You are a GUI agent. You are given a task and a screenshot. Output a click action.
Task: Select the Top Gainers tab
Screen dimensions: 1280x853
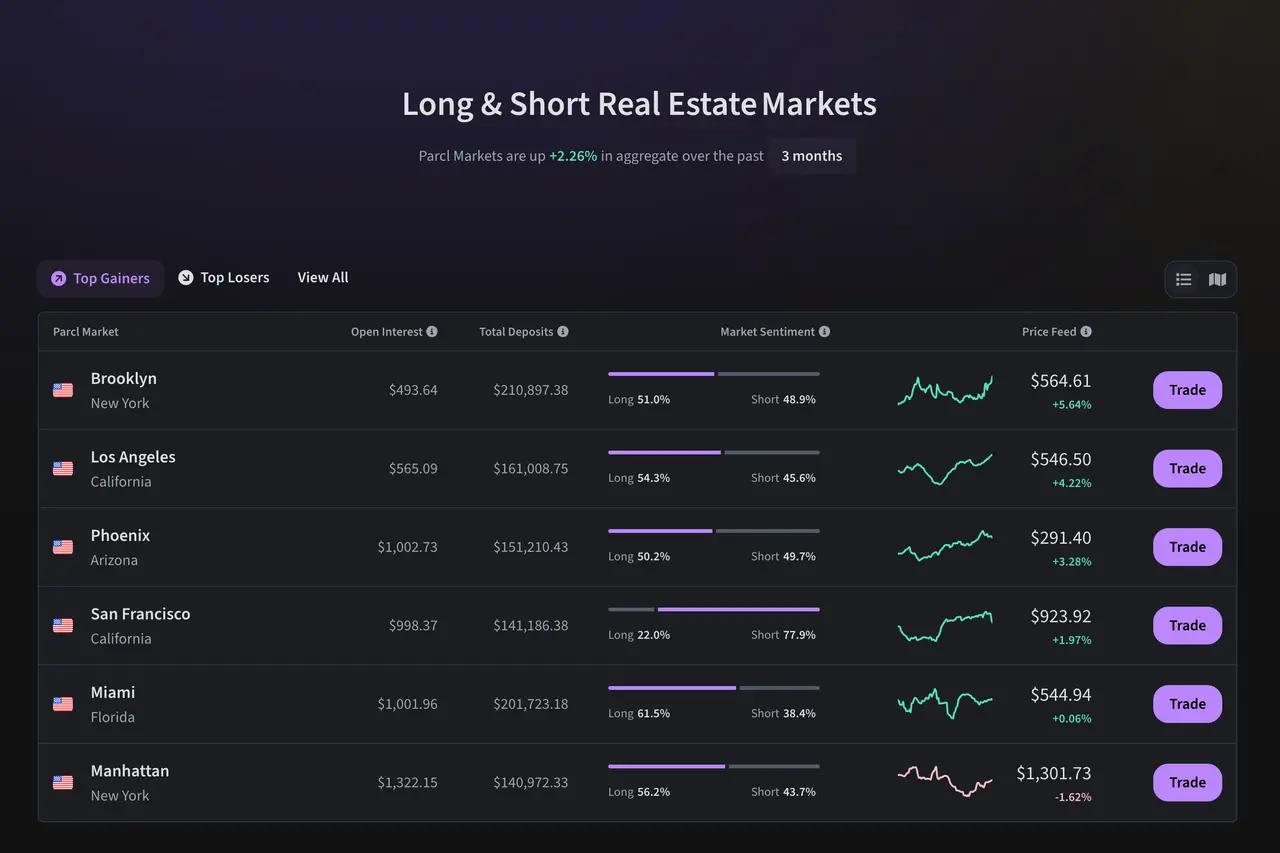tap(100, 279)
